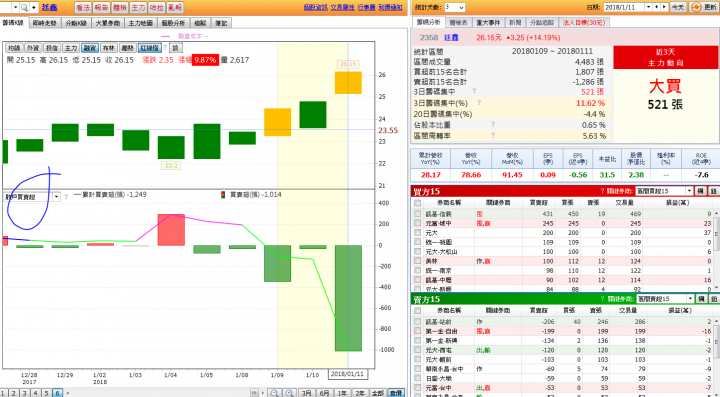This screenshot has width=720, height=397.
Task: Switch to the 個股分析 tab
Action: coord(173,23)
